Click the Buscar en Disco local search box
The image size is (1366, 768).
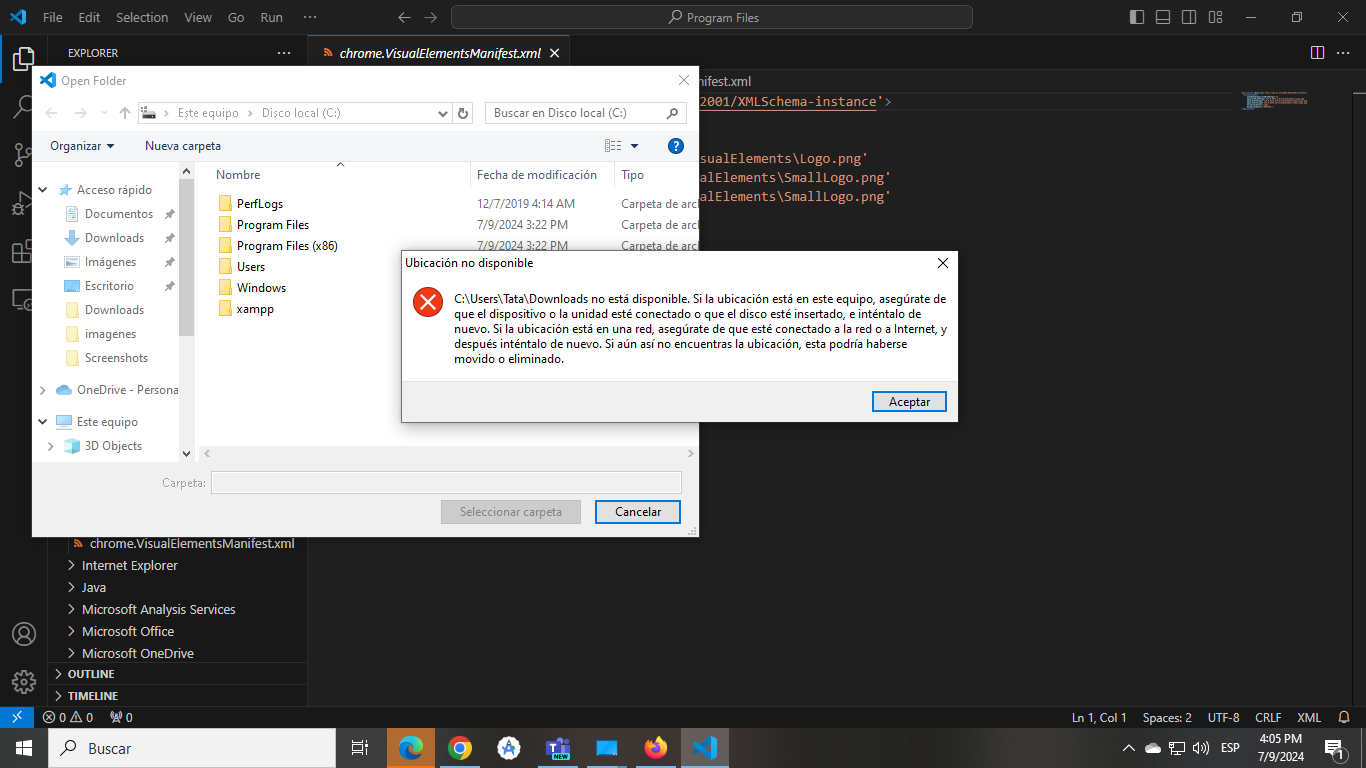tap(586, 113)
